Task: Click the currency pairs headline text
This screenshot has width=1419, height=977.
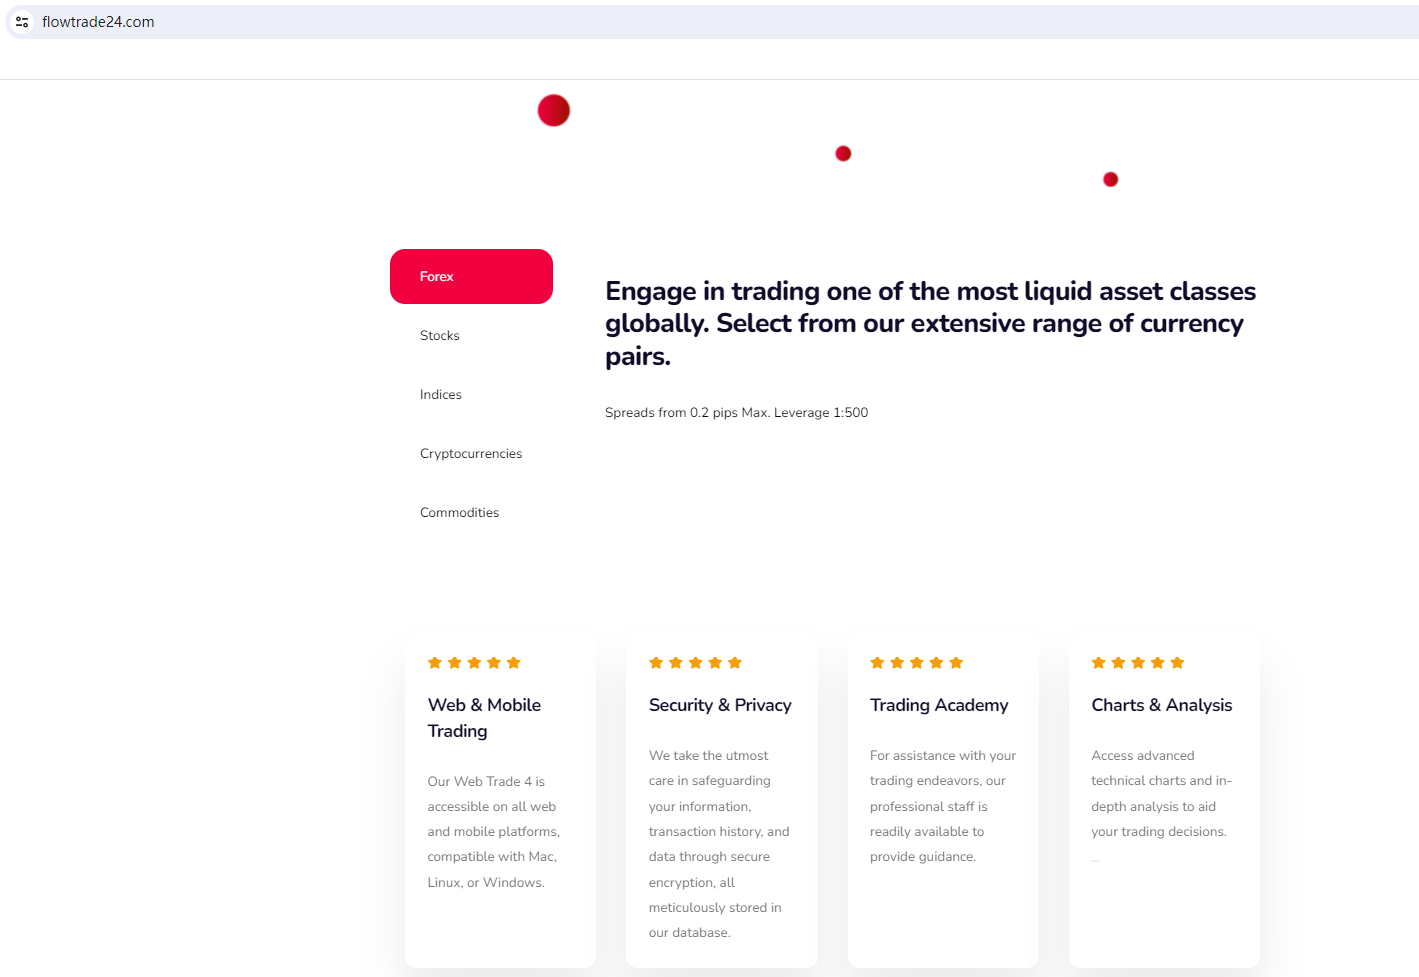Action: tap(930, 323)
